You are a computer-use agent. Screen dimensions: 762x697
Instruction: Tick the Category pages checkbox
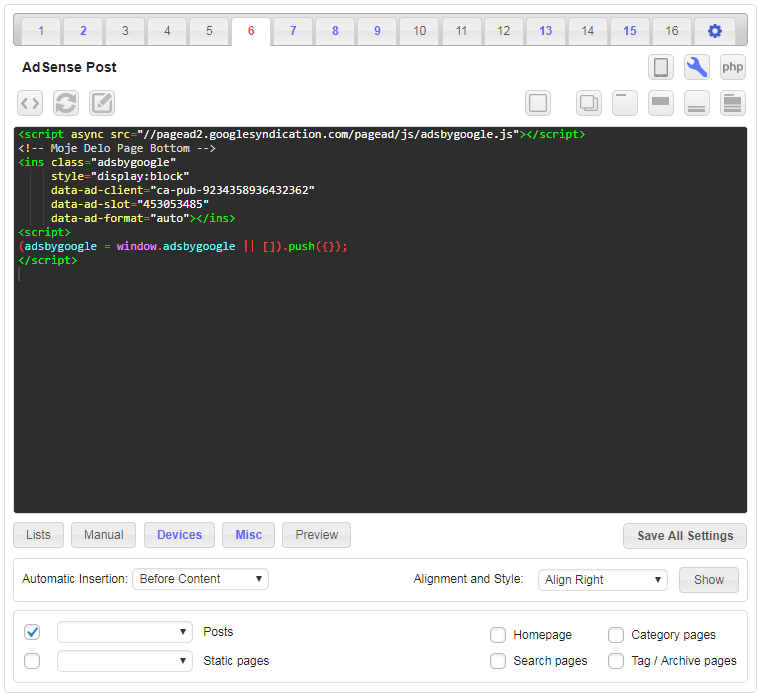coord(616,635)
